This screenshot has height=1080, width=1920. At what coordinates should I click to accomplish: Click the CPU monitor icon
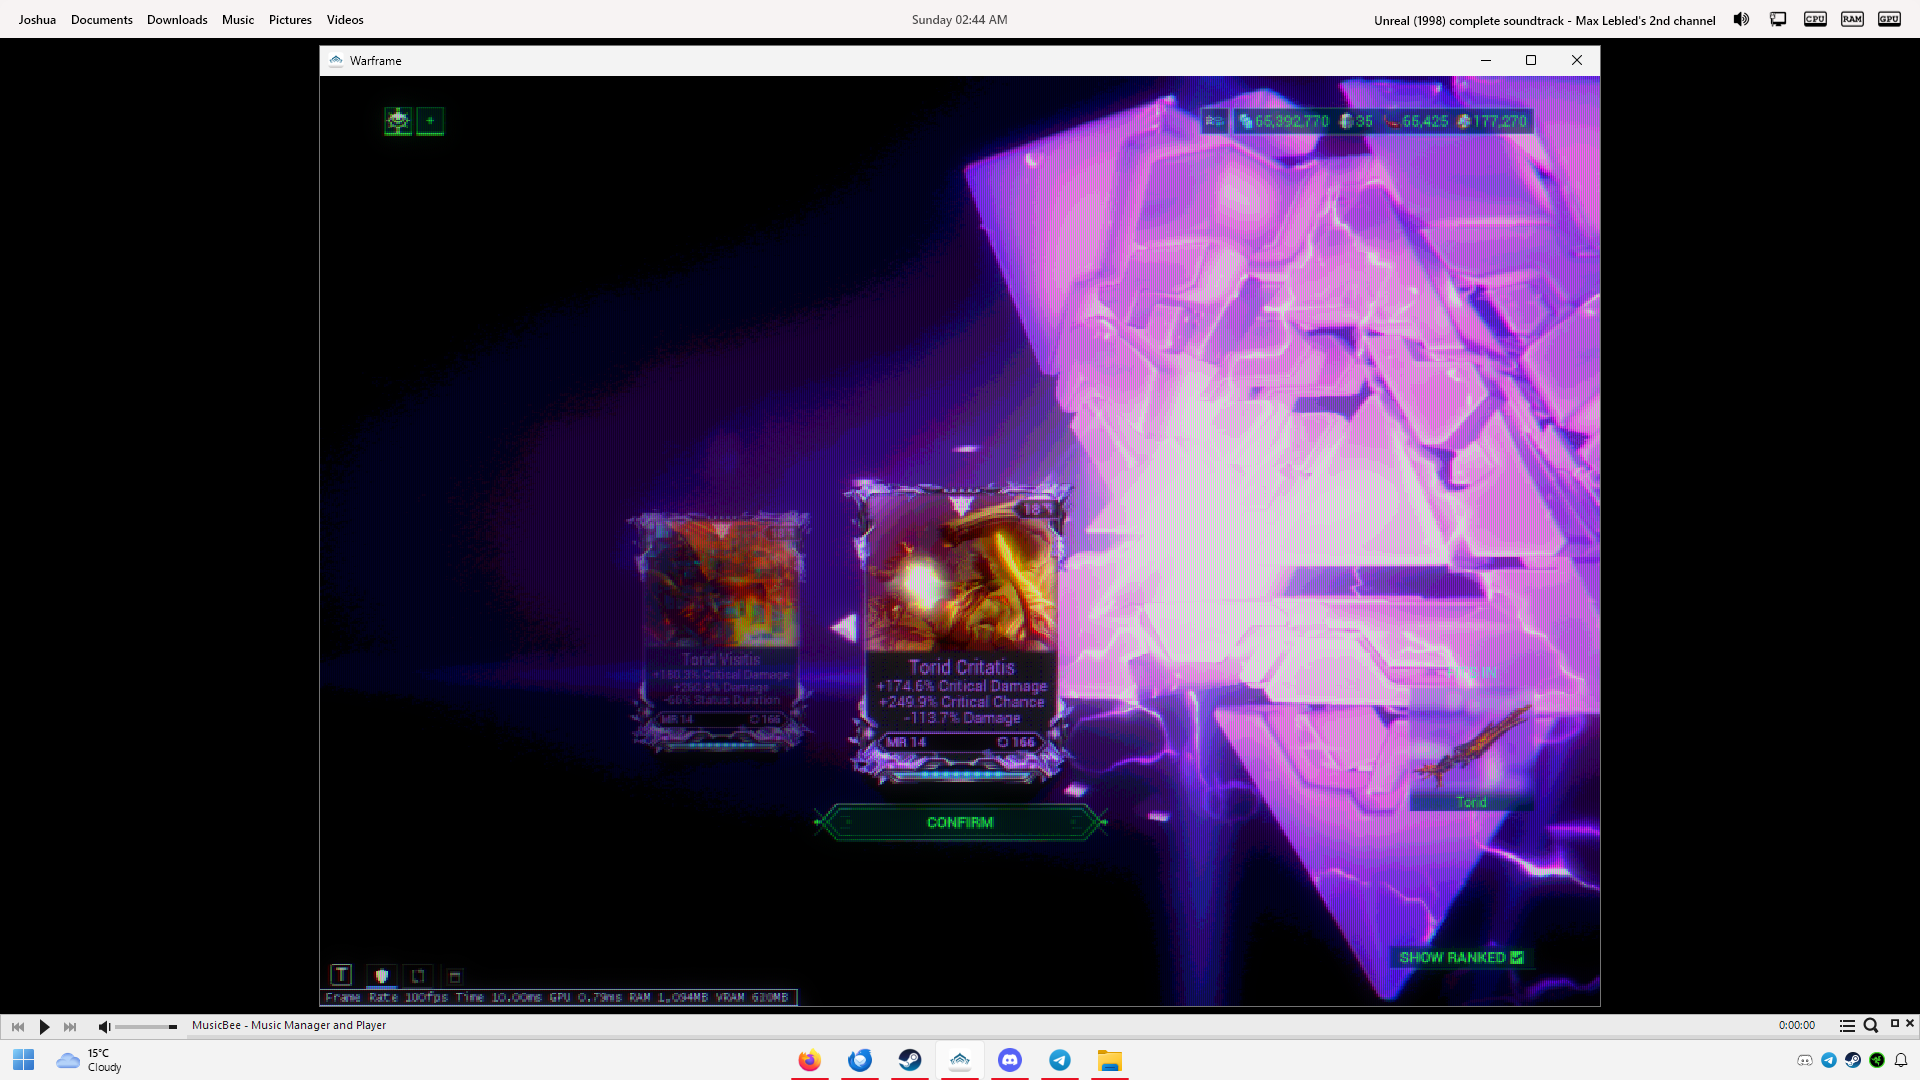1815,19
